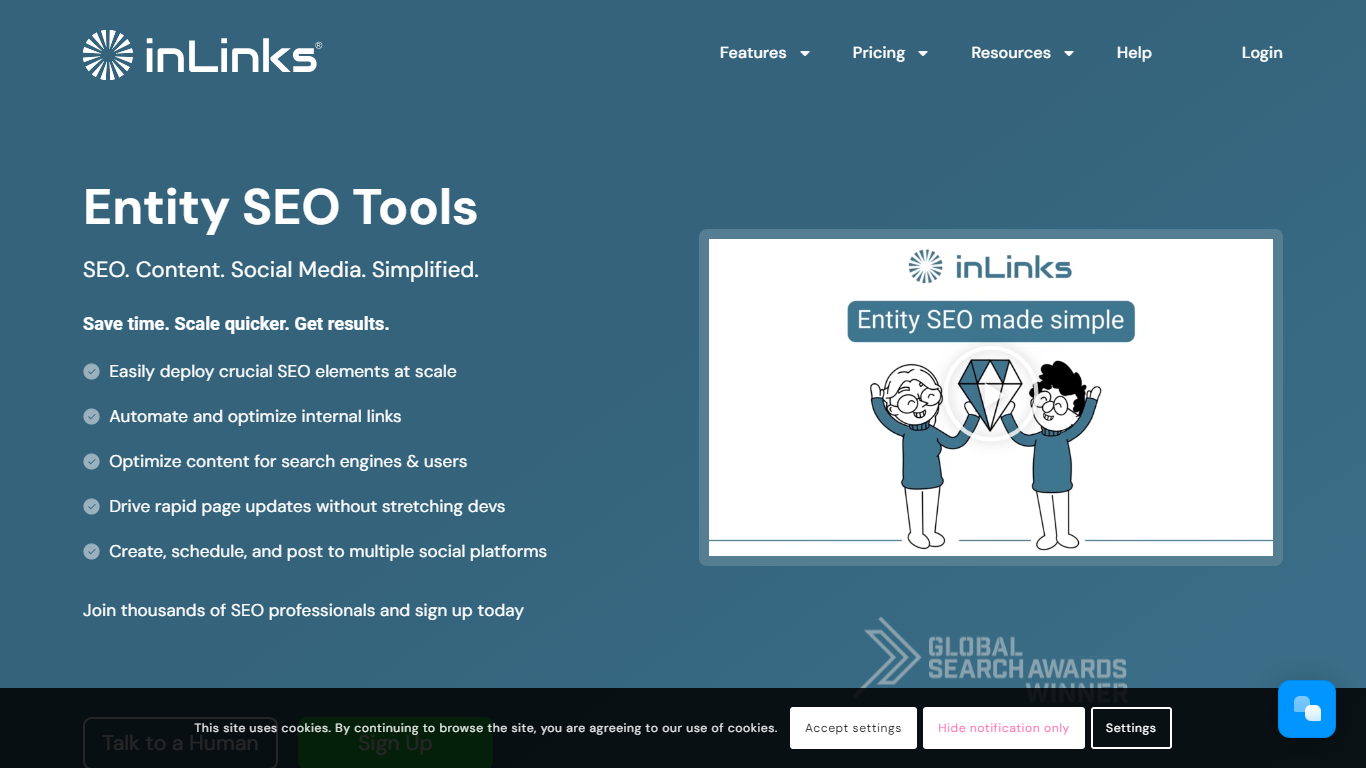Open the Pricing menu item
This screenshot has width=1366, height=768.
tap(879, 53)
